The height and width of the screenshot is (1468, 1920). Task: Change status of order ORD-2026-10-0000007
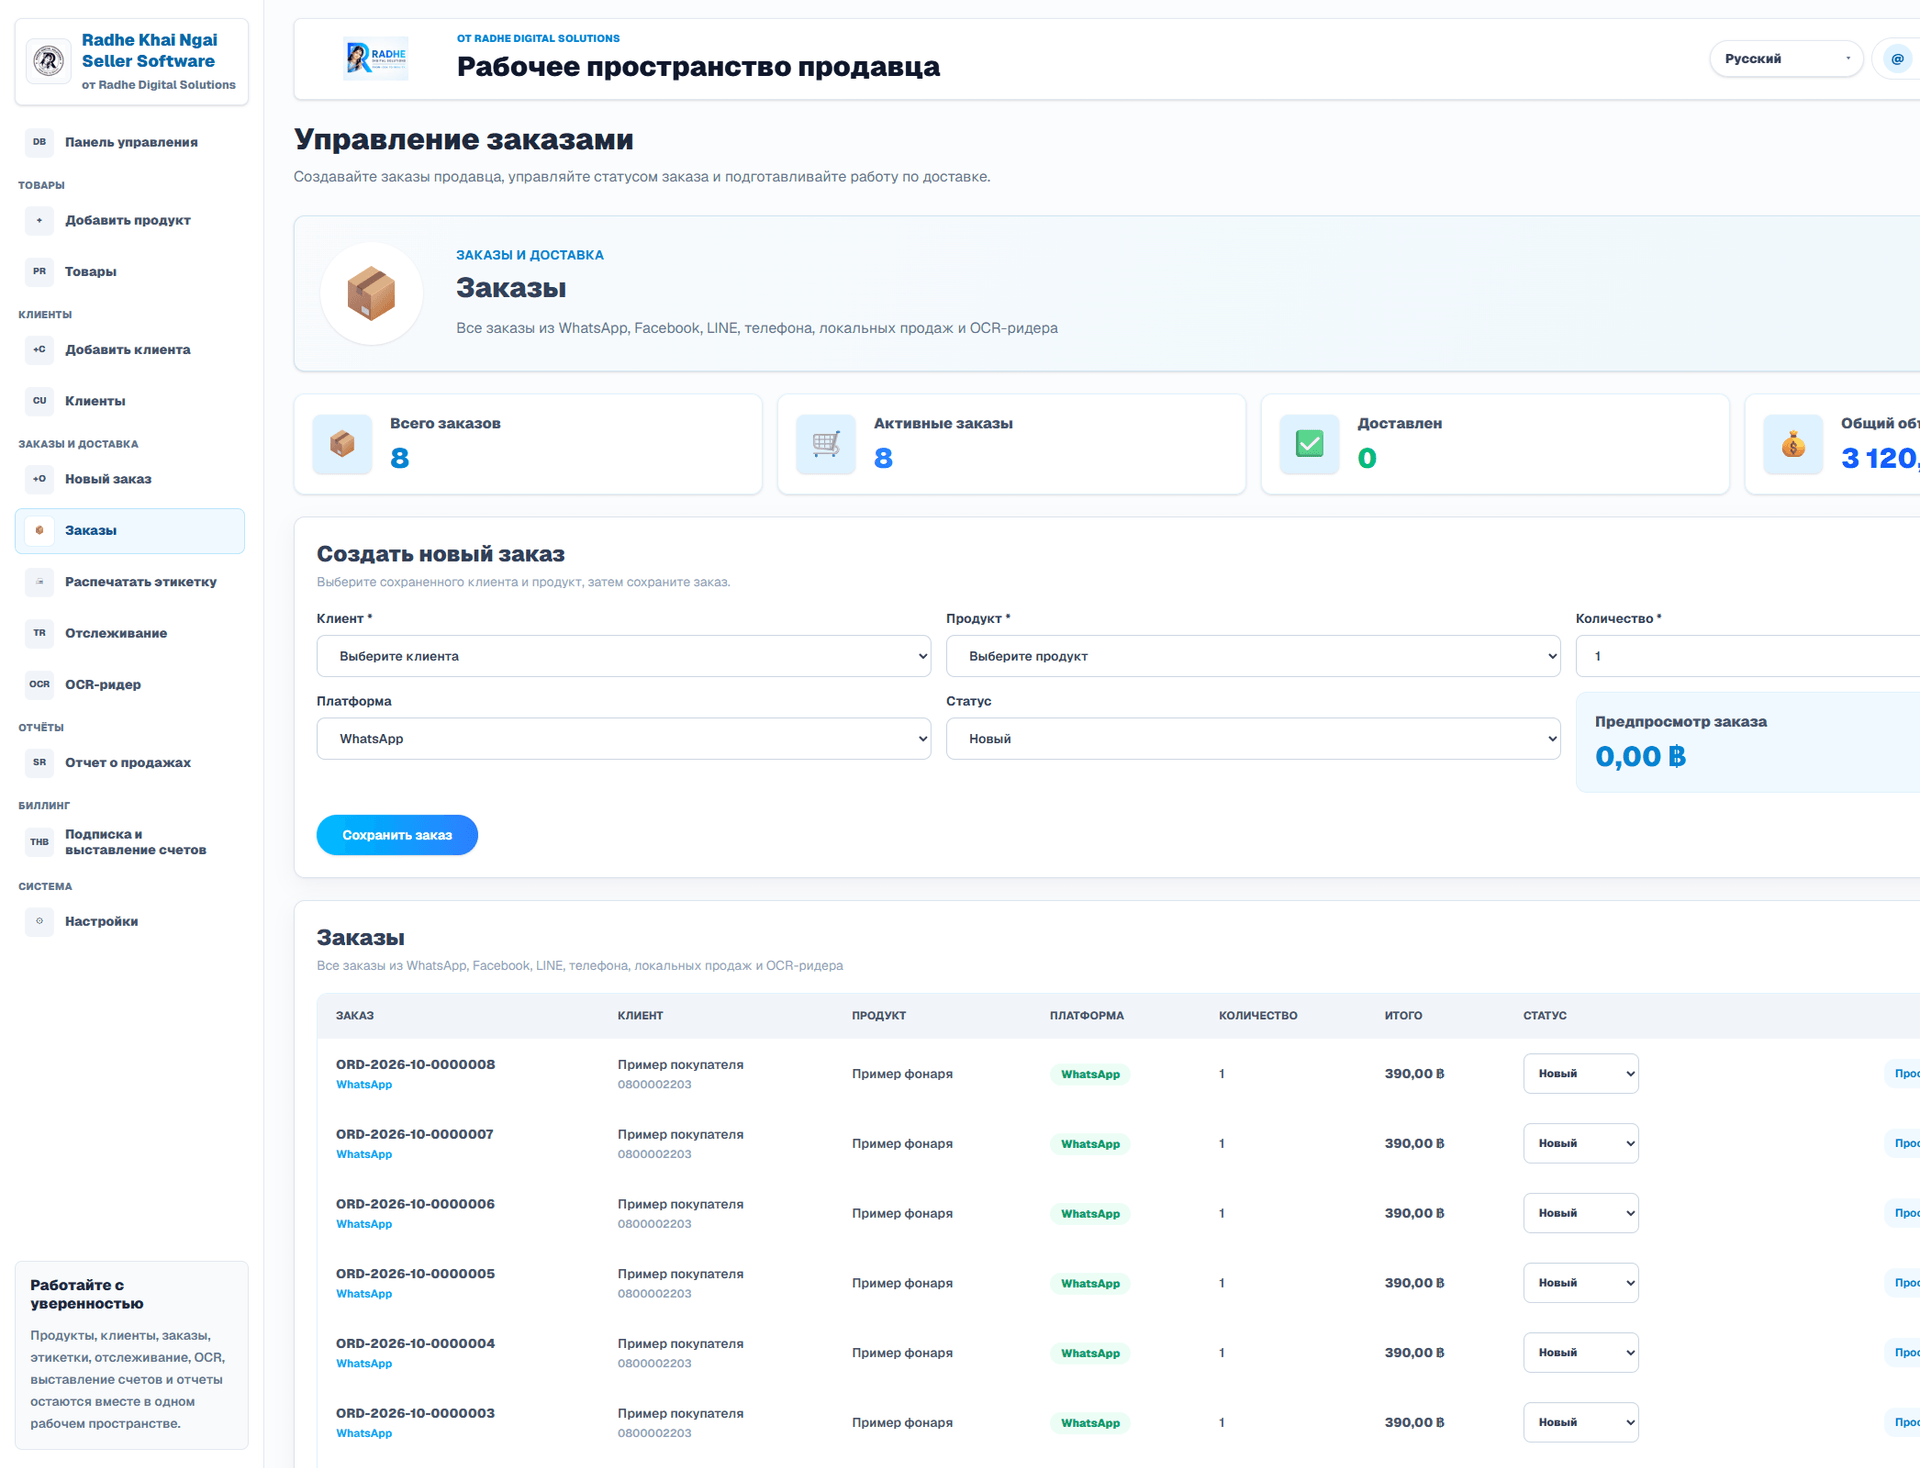click(1581, 1143)
